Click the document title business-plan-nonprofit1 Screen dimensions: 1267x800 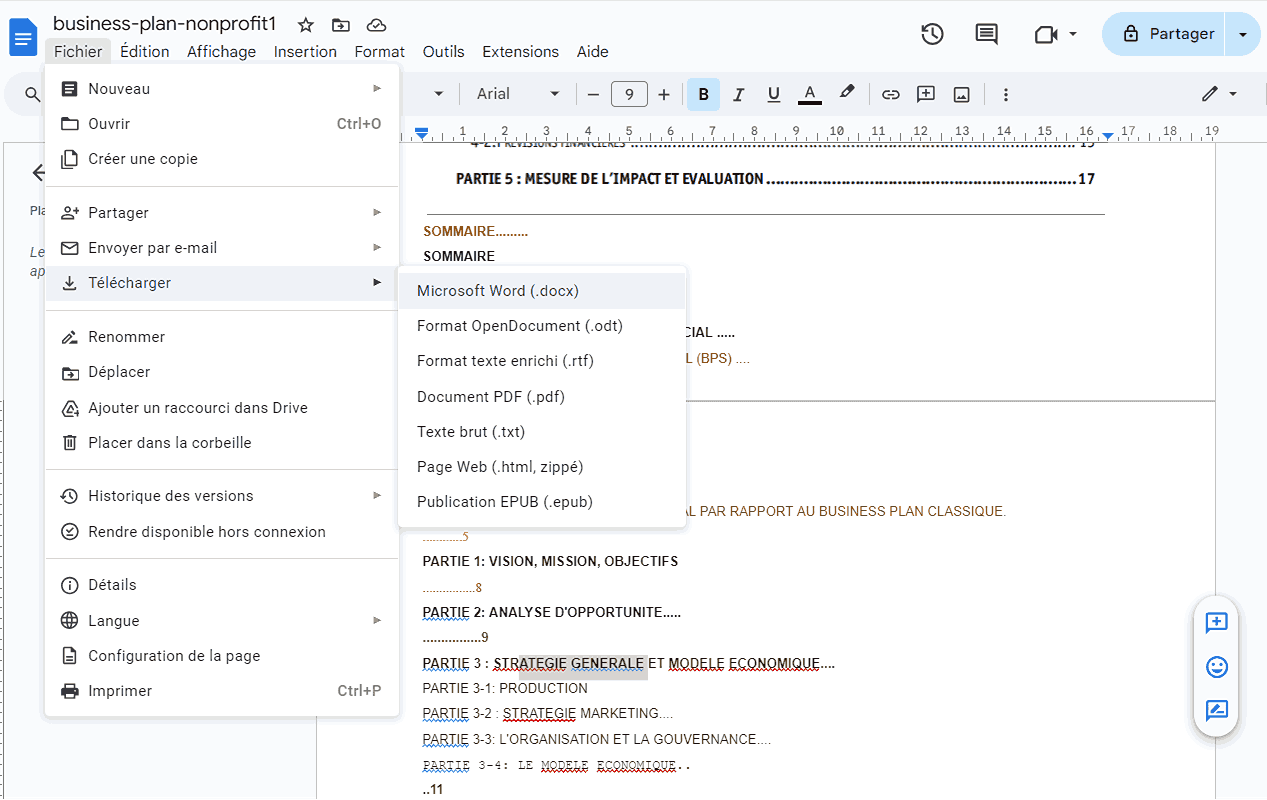(x=165, y=24)
